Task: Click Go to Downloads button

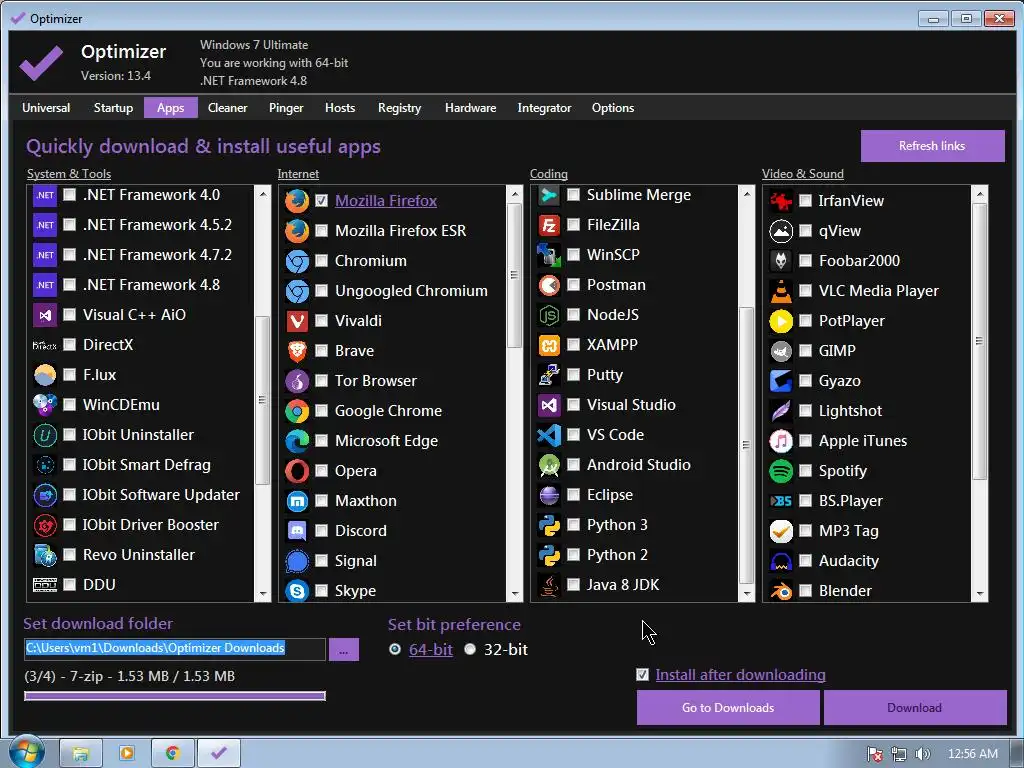Action: click(728, 708)
